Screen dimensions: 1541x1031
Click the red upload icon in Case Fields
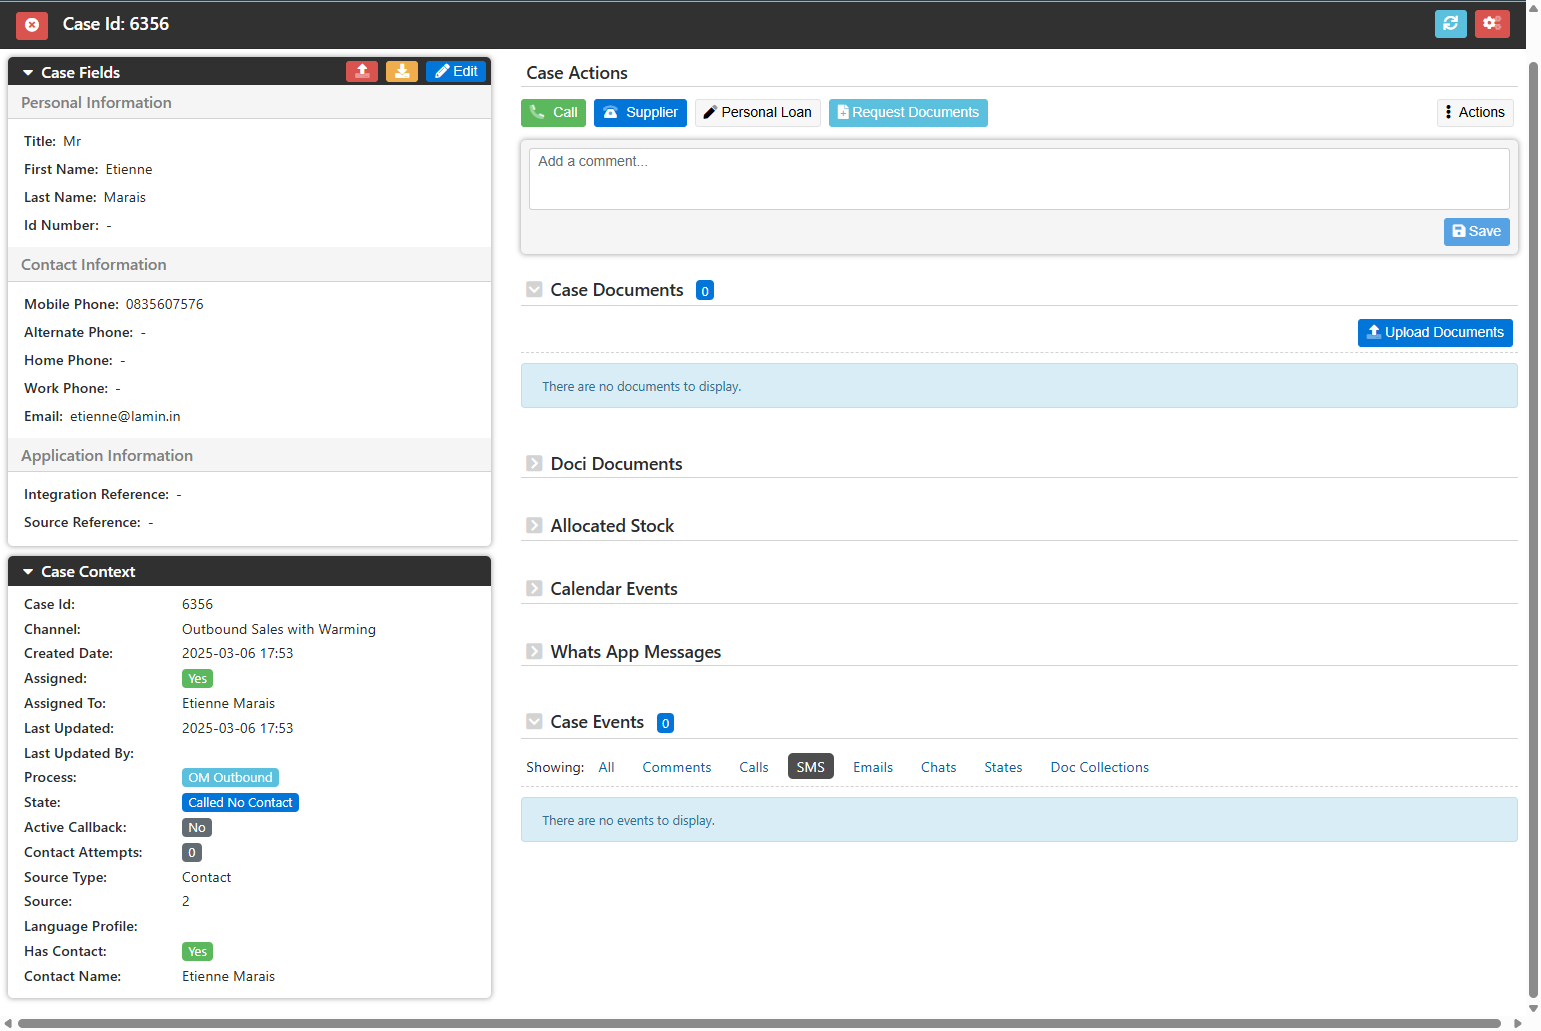pyautogui.click(x=362, y=71)
